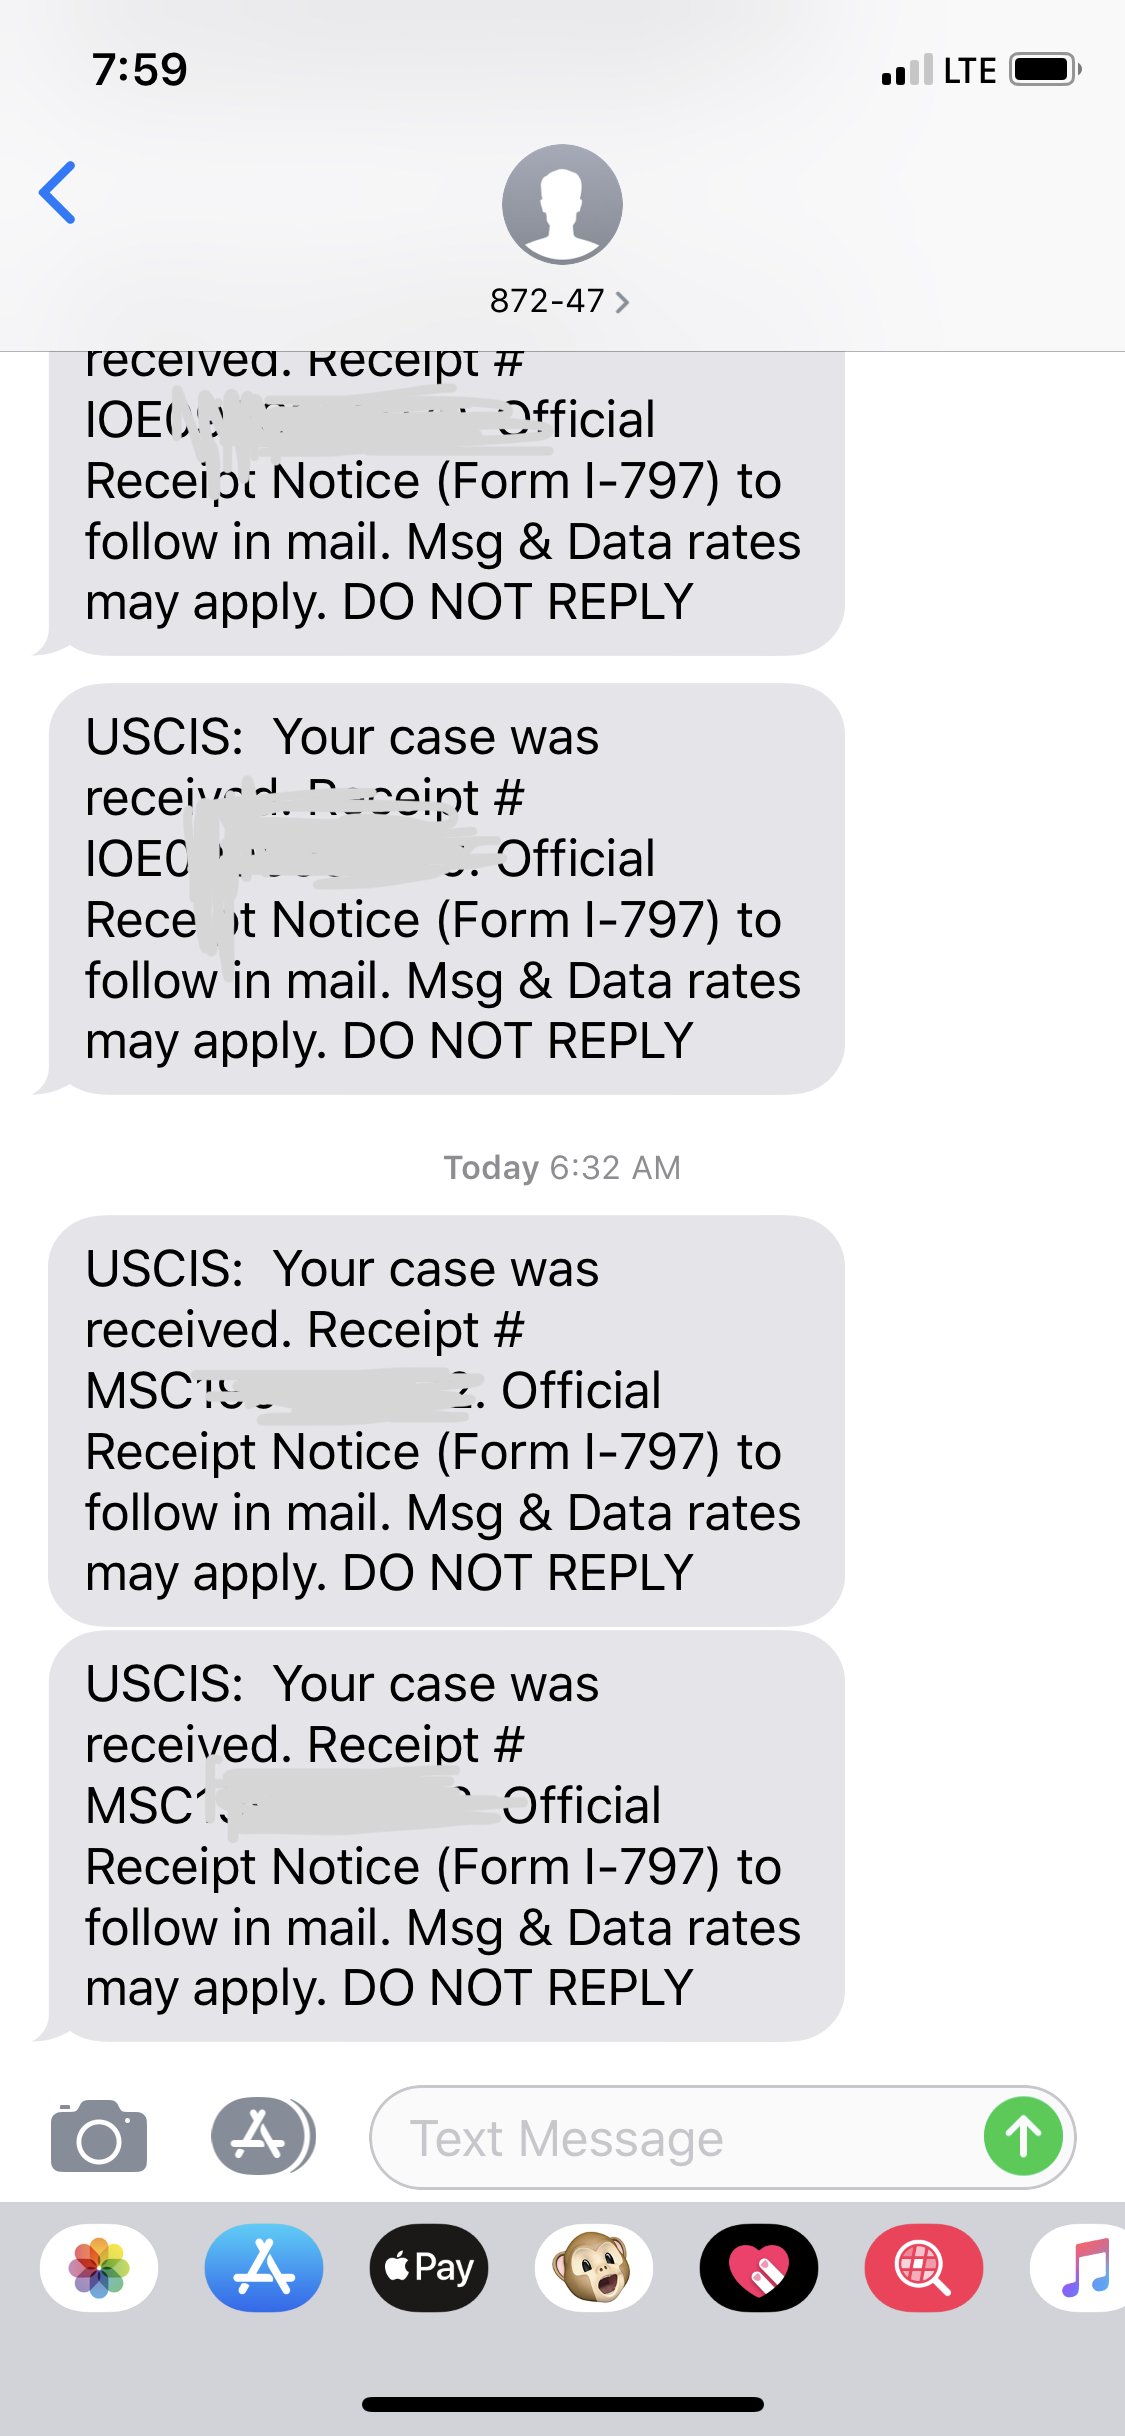Tap the blue back arrow
Viewport: 1125px width, 2436px height.
click(58, 192)
